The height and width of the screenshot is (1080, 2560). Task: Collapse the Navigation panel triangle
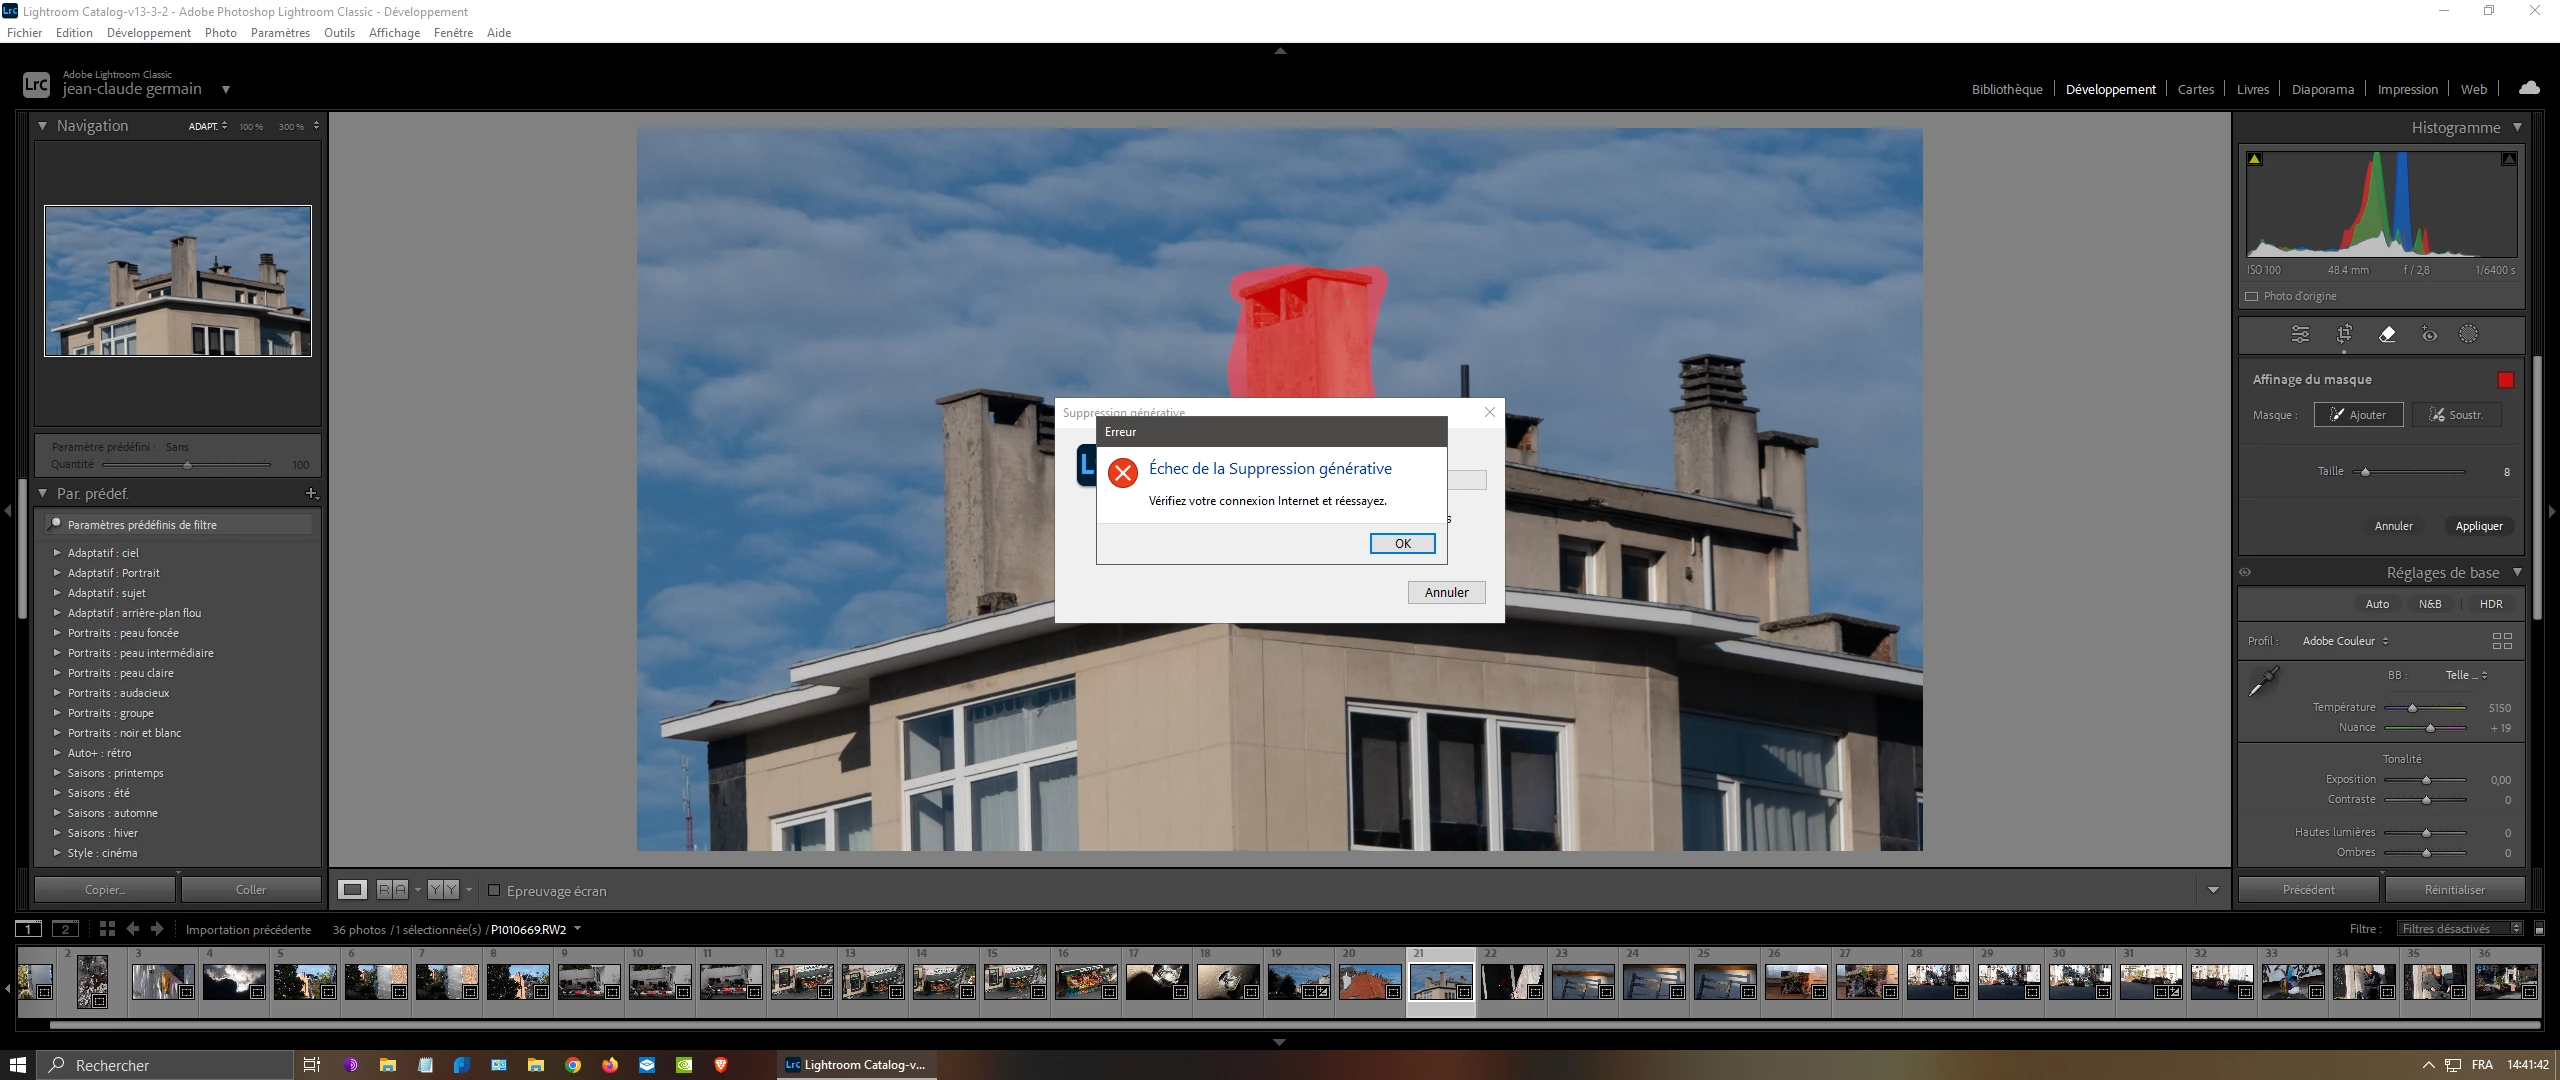click(x=42, y=126)
